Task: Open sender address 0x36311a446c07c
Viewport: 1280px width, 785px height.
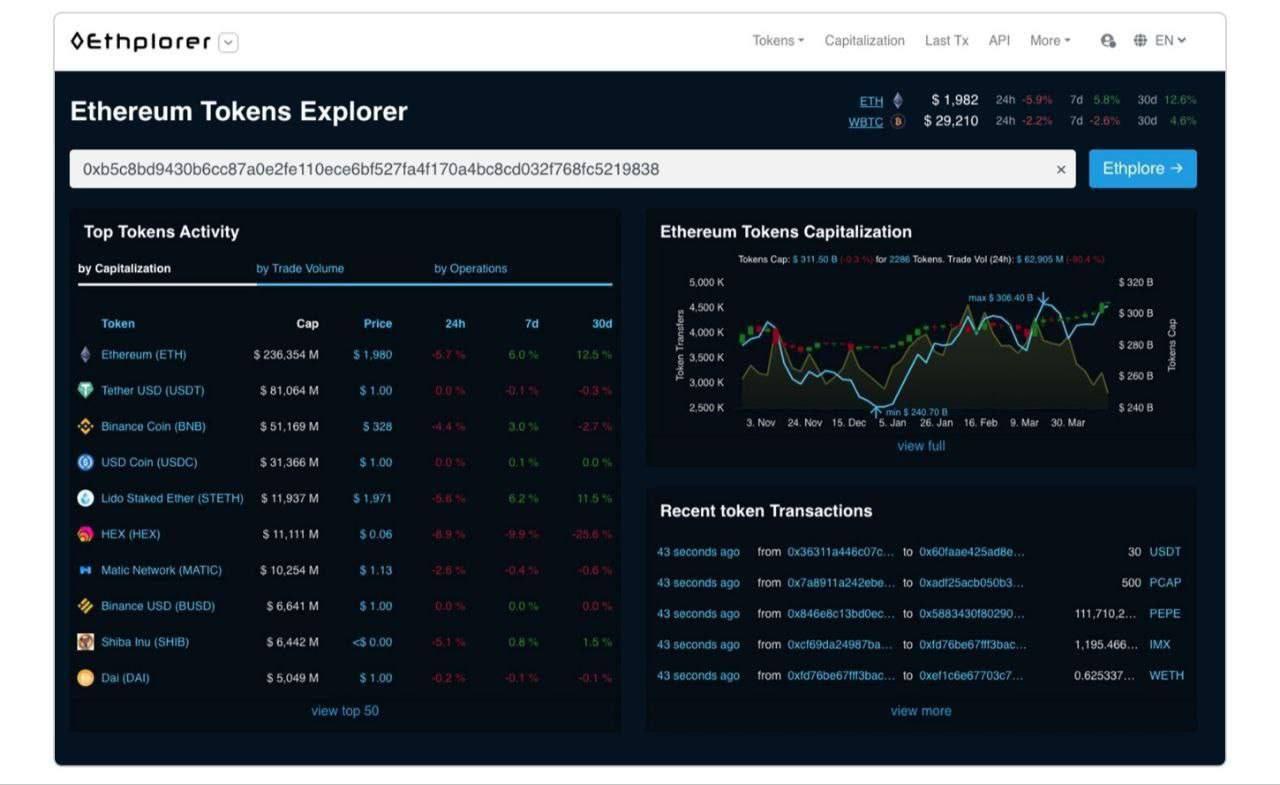Action: pos(841,552)
